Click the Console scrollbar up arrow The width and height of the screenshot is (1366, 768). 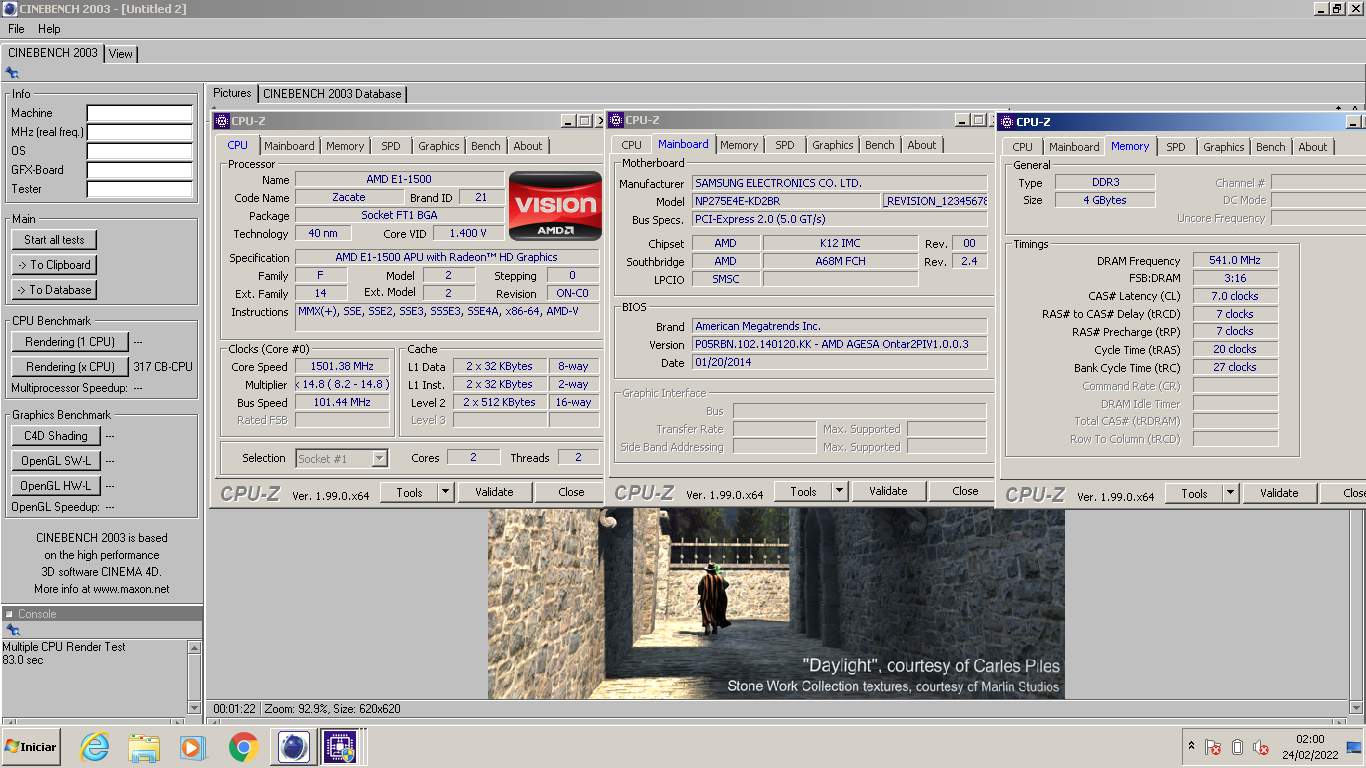click(194, 648)
